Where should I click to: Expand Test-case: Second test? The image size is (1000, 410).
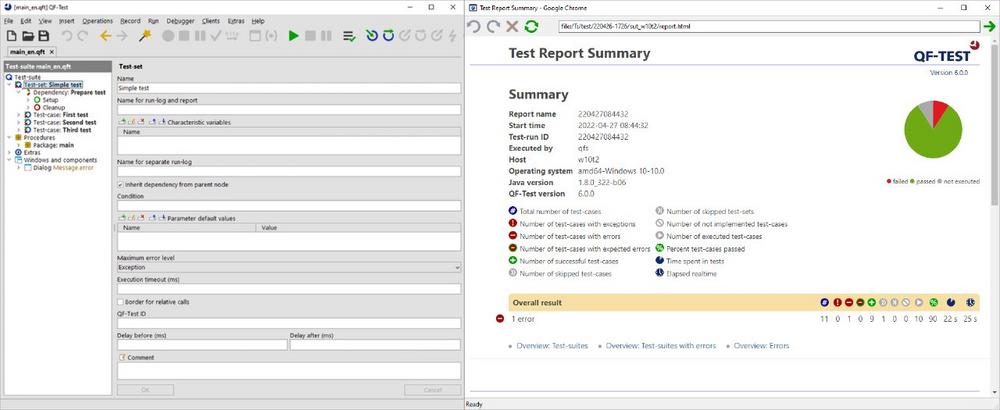coord(19,122)
